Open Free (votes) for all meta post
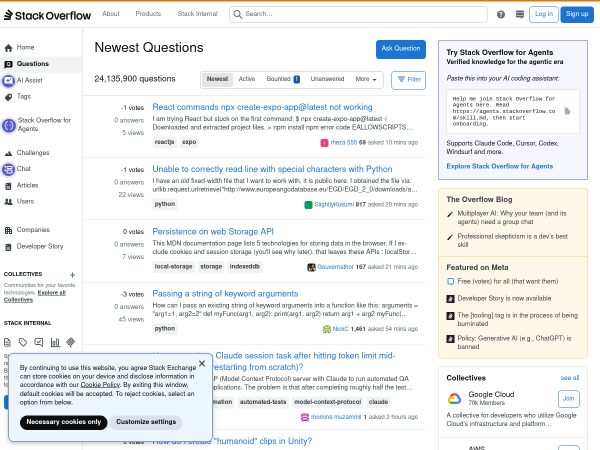600x450 pixels. pos(507,281)
